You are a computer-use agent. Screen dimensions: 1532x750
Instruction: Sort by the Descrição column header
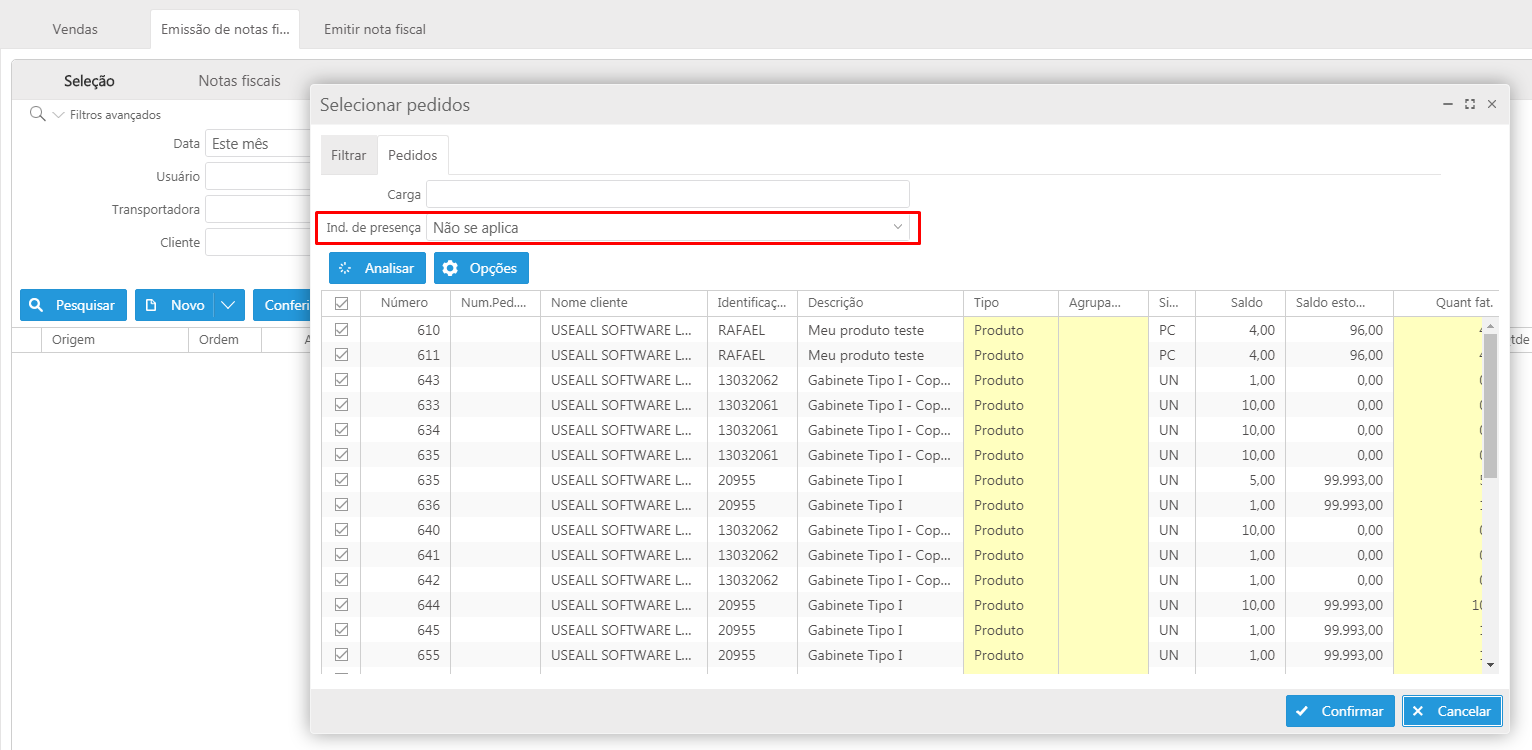880,303
